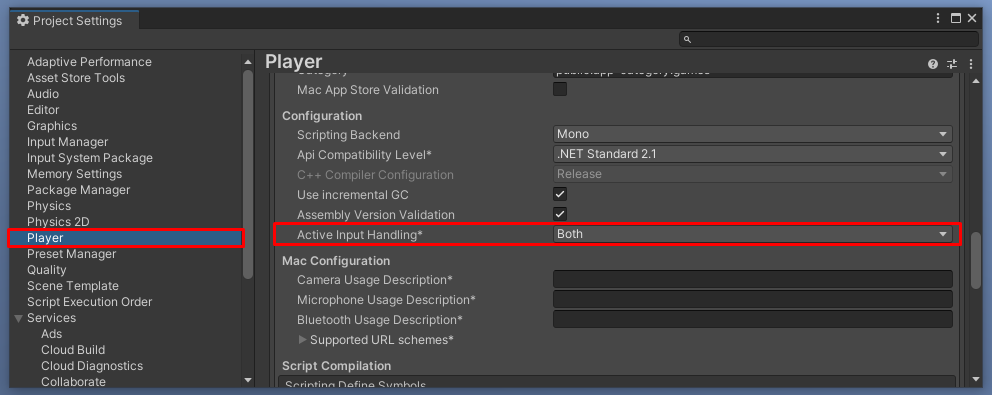The height and width of the screenshot is (395, 992).
Task: Disable Use incremental GC checkbox
Action: [560, 194]
